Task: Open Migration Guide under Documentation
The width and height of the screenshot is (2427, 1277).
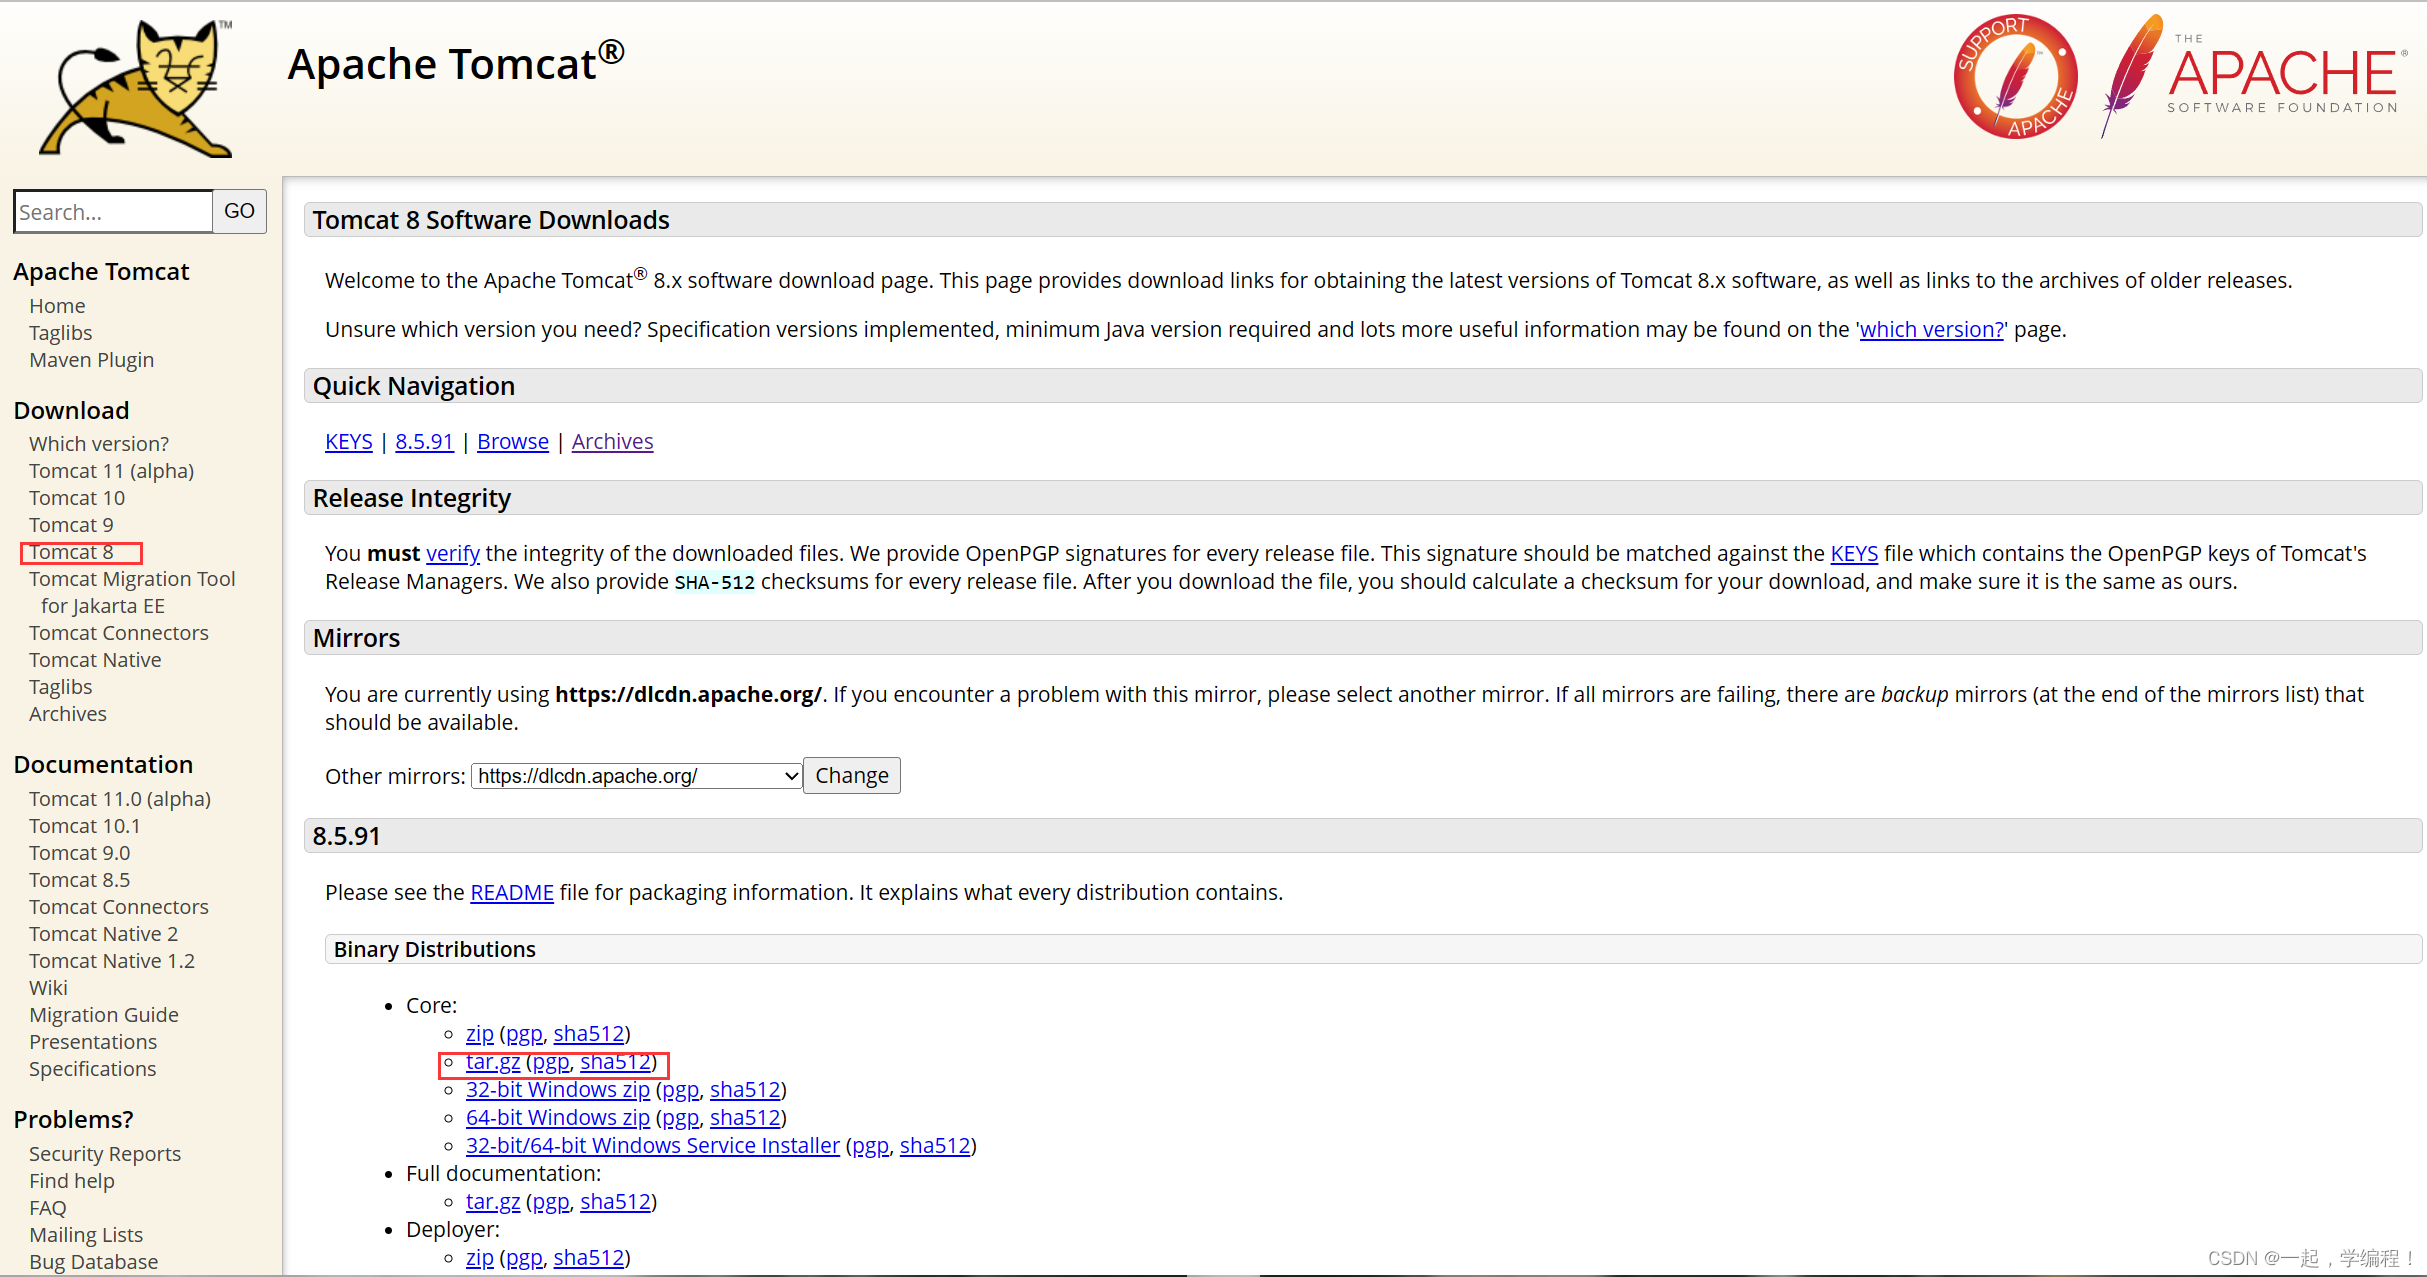Action: tap(104, 1014)
